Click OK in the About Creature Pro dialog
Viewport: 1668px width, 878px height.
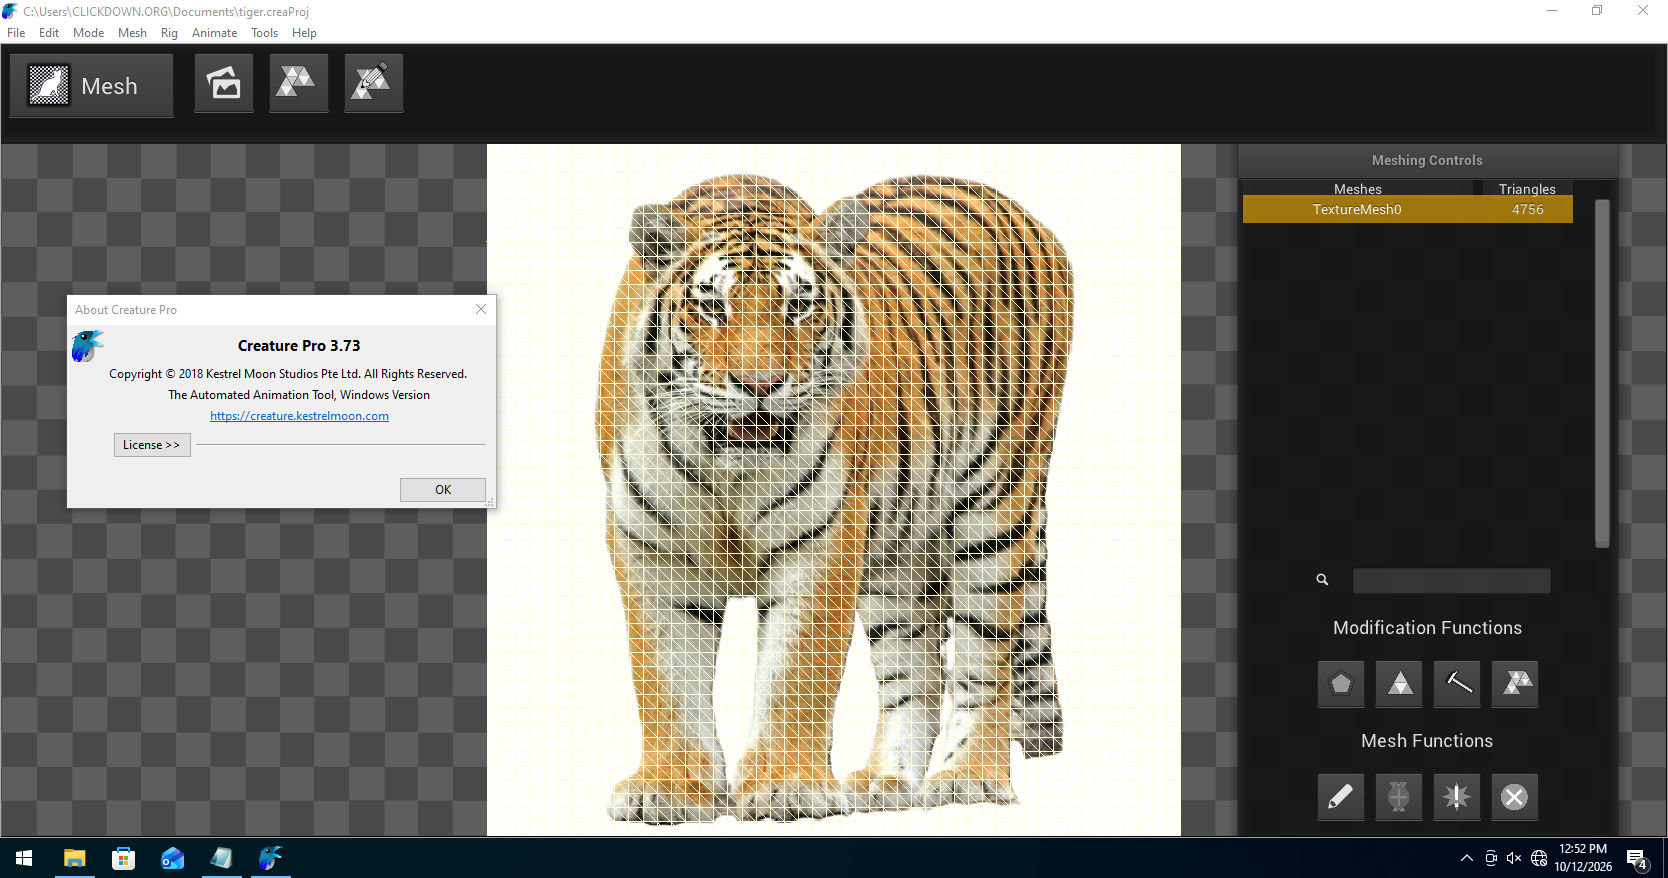point(443,489)
